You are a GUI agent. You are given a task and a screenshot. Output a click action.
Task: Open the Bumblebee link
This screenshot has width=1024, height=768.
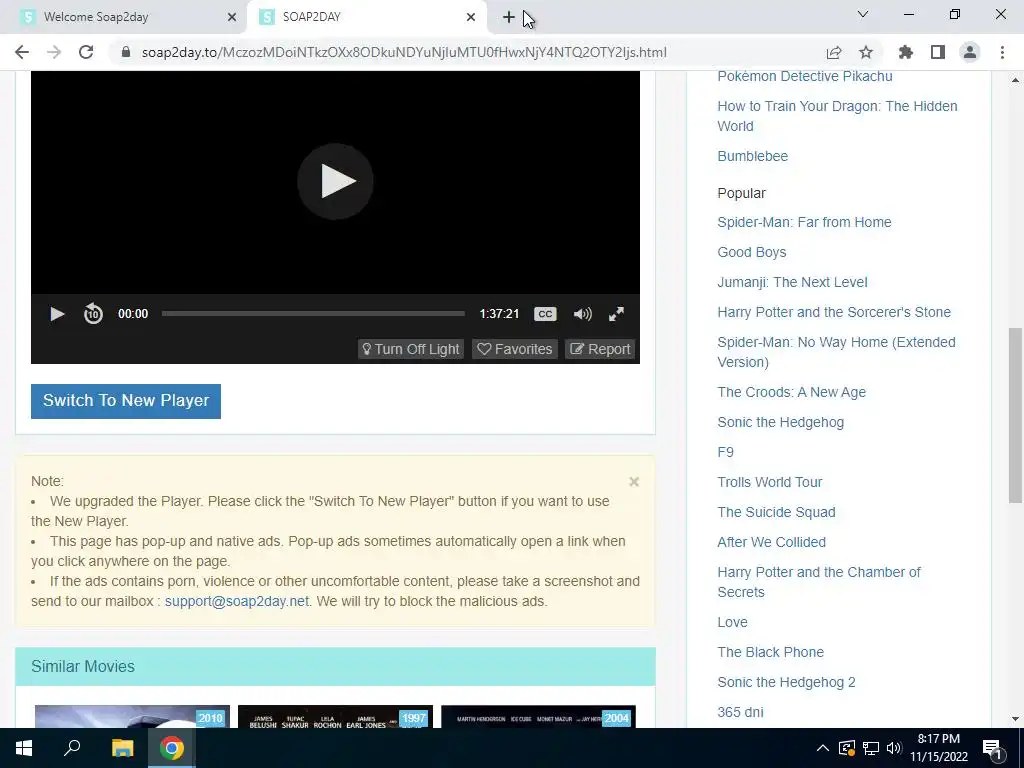752,156
